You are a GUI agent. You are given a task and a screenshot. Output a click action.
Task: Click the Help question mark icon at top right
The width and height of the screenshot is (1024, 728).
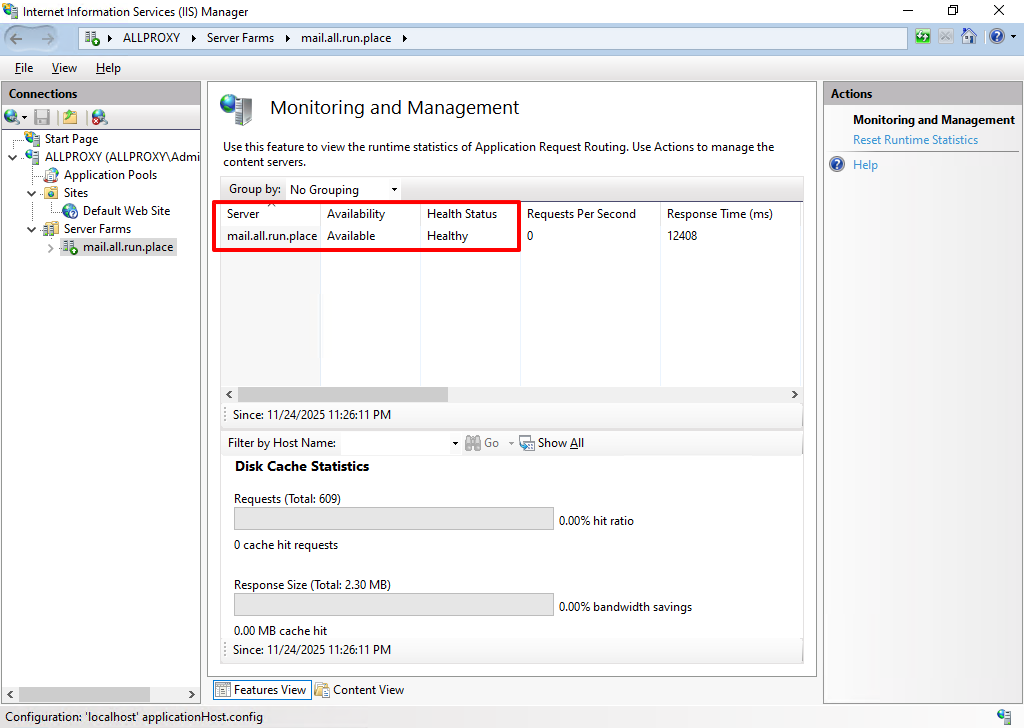click(997, 37)
